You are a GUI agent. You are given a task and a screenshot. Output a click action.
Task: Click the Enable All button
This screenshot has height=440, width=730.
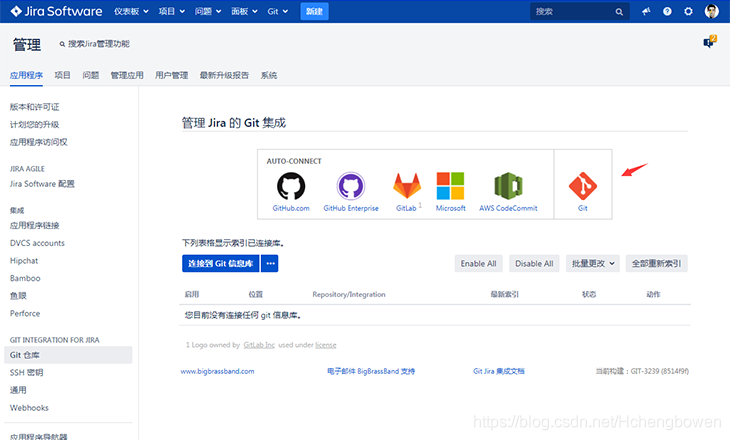pos(478,264)
